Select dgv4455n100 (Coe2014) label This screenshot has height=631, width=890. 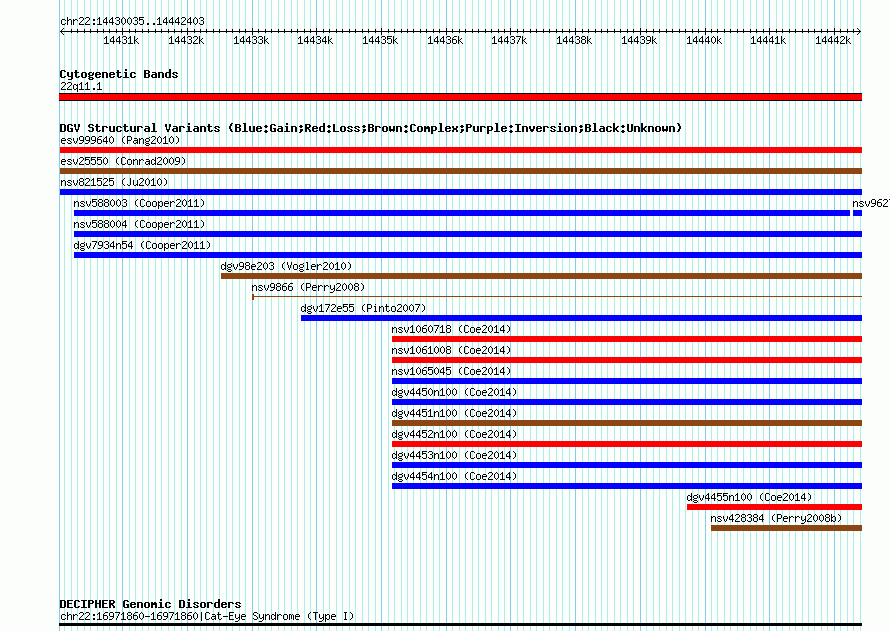[x=749, y=497]
